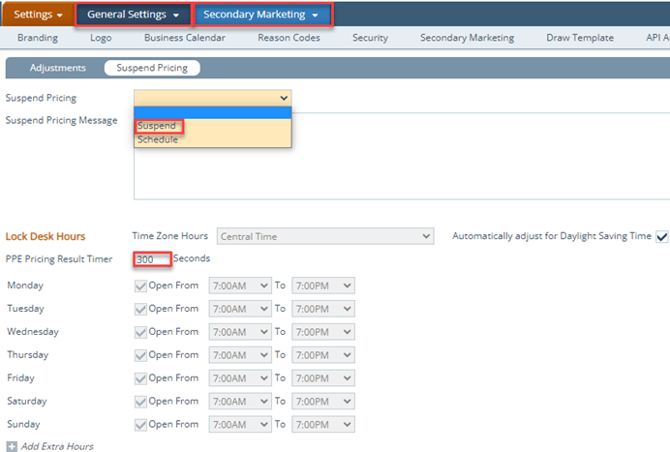Click Add Extra Hours link
The width and height of the screenshot is (670, 452).
[x=57, y=446]
